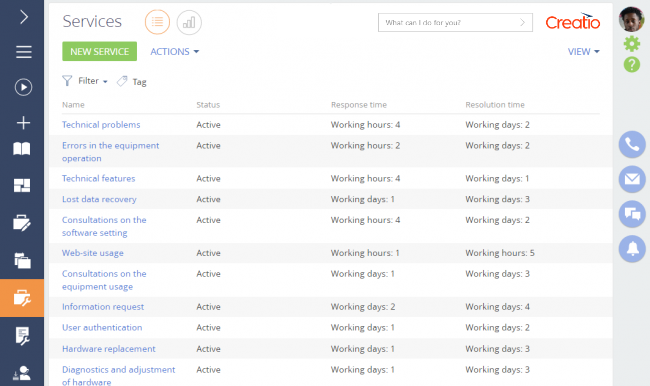Sort by the Status column header

pos(208,105)
